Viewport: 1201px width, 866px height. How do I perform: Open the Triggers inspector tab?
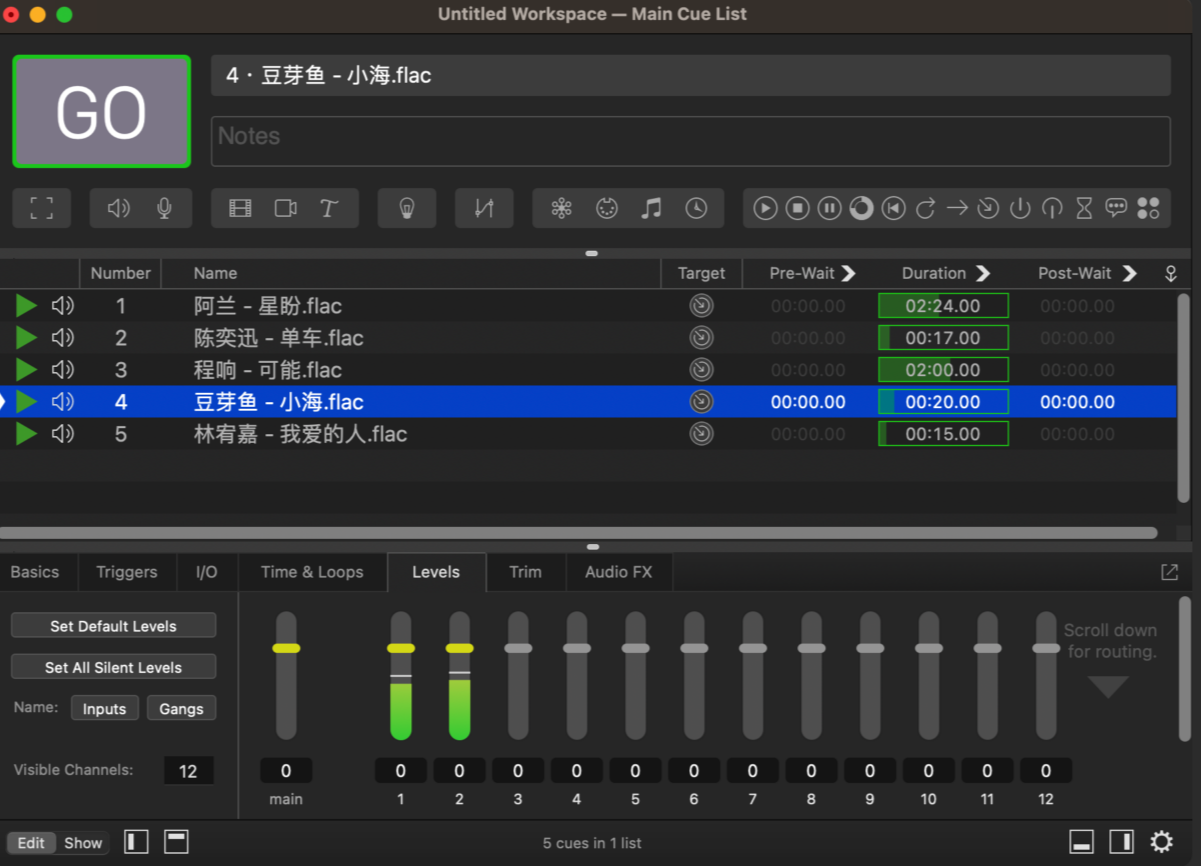(x=127, y=572)
